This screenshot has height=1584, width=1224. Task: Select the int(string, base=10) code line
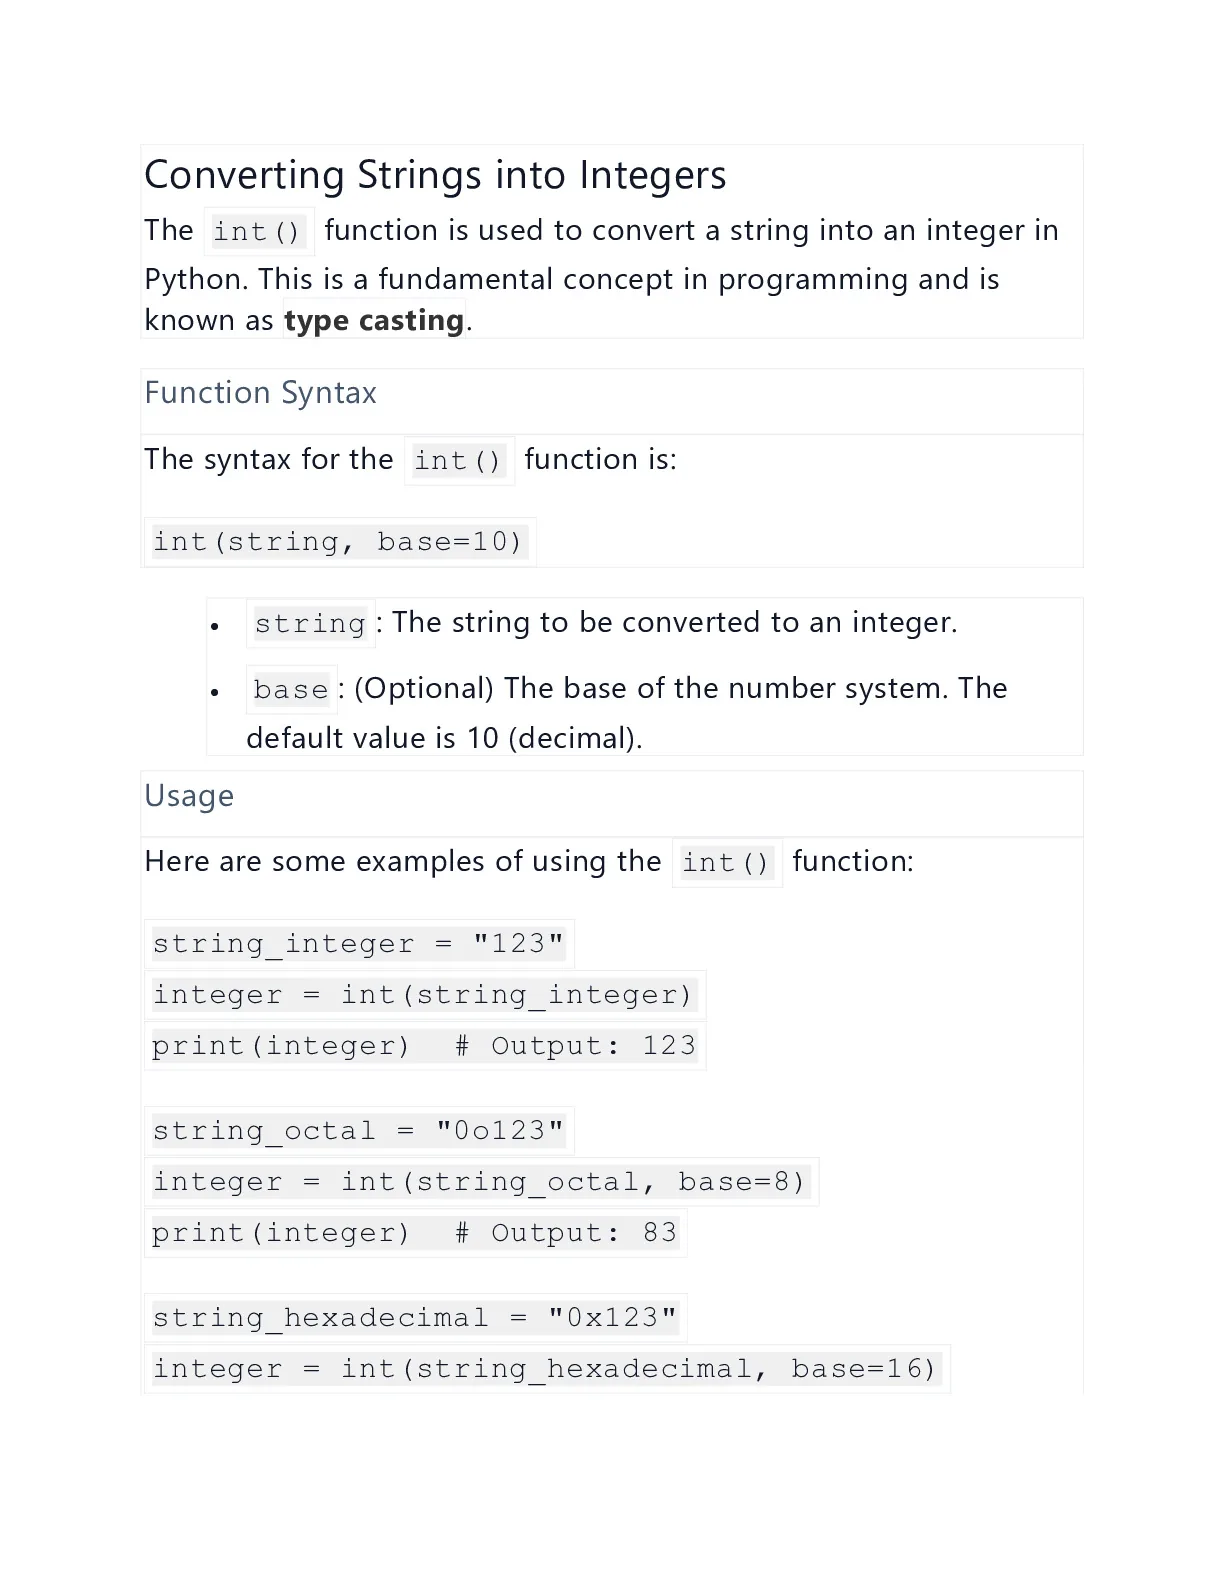coord(338,542)
